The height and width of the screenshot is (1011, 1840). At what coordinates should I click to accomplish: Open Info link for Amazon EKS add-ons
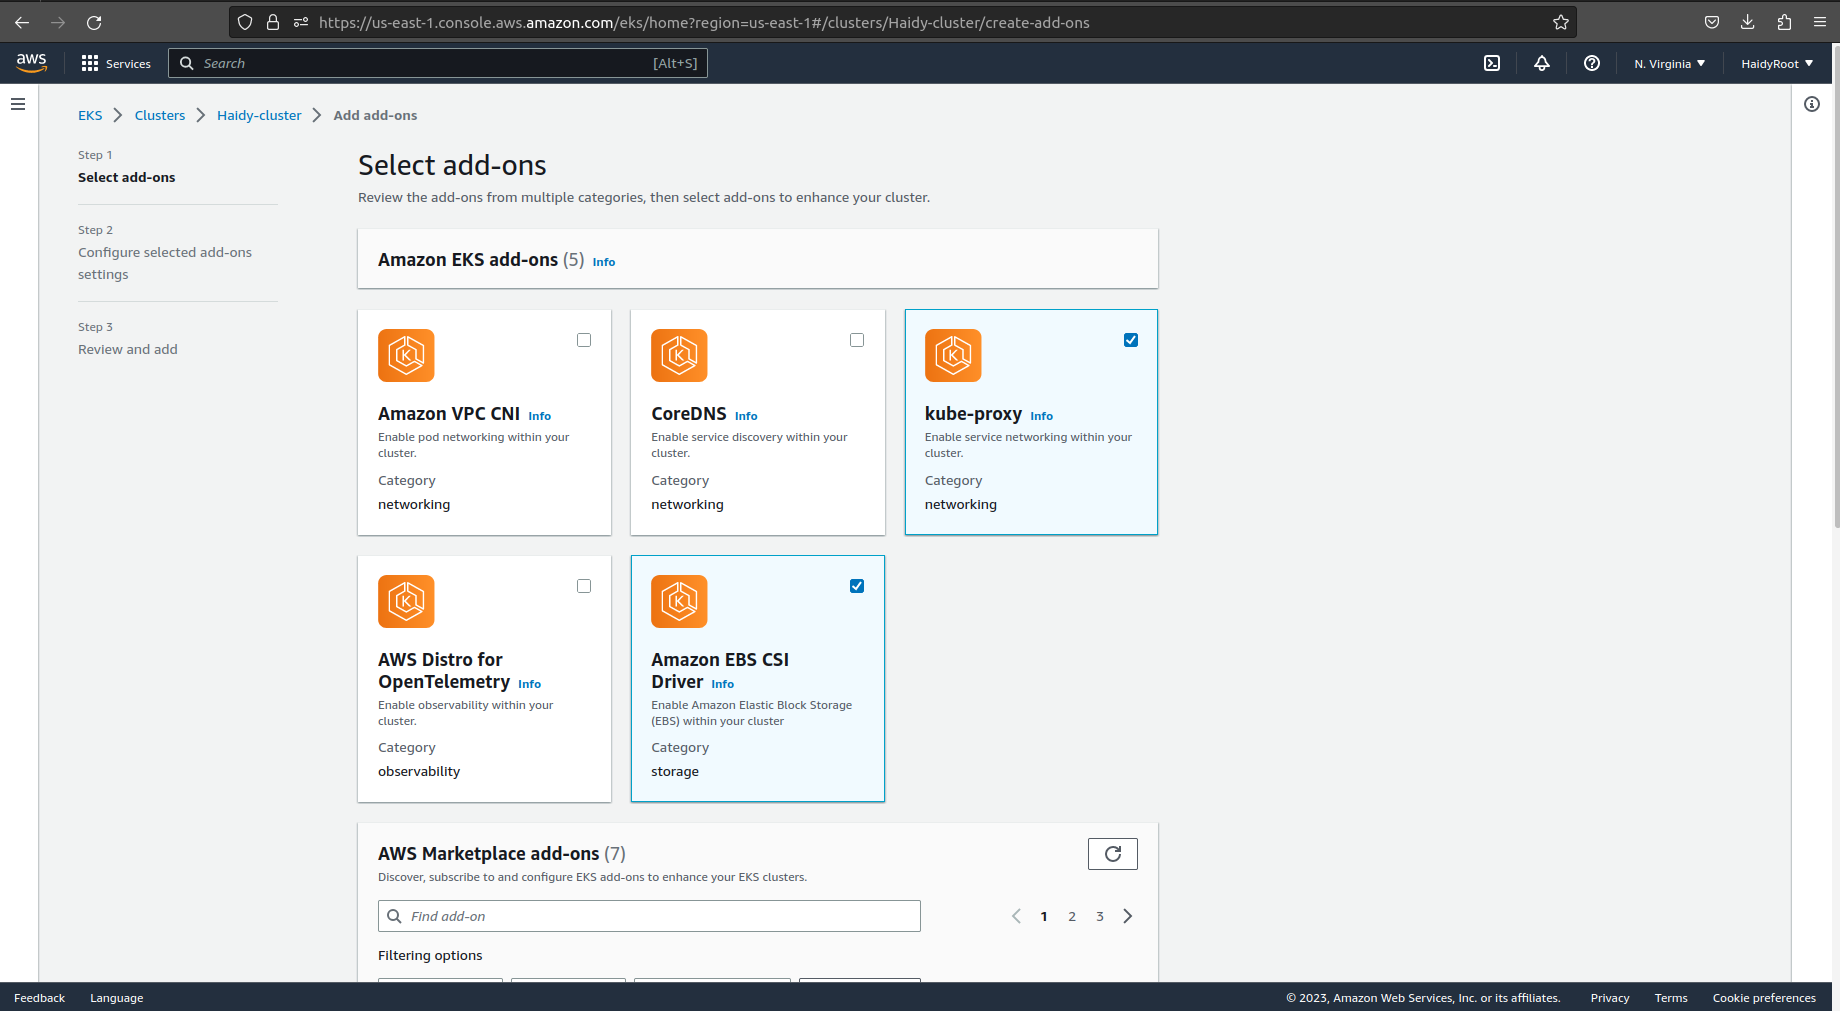pos(604,262)
